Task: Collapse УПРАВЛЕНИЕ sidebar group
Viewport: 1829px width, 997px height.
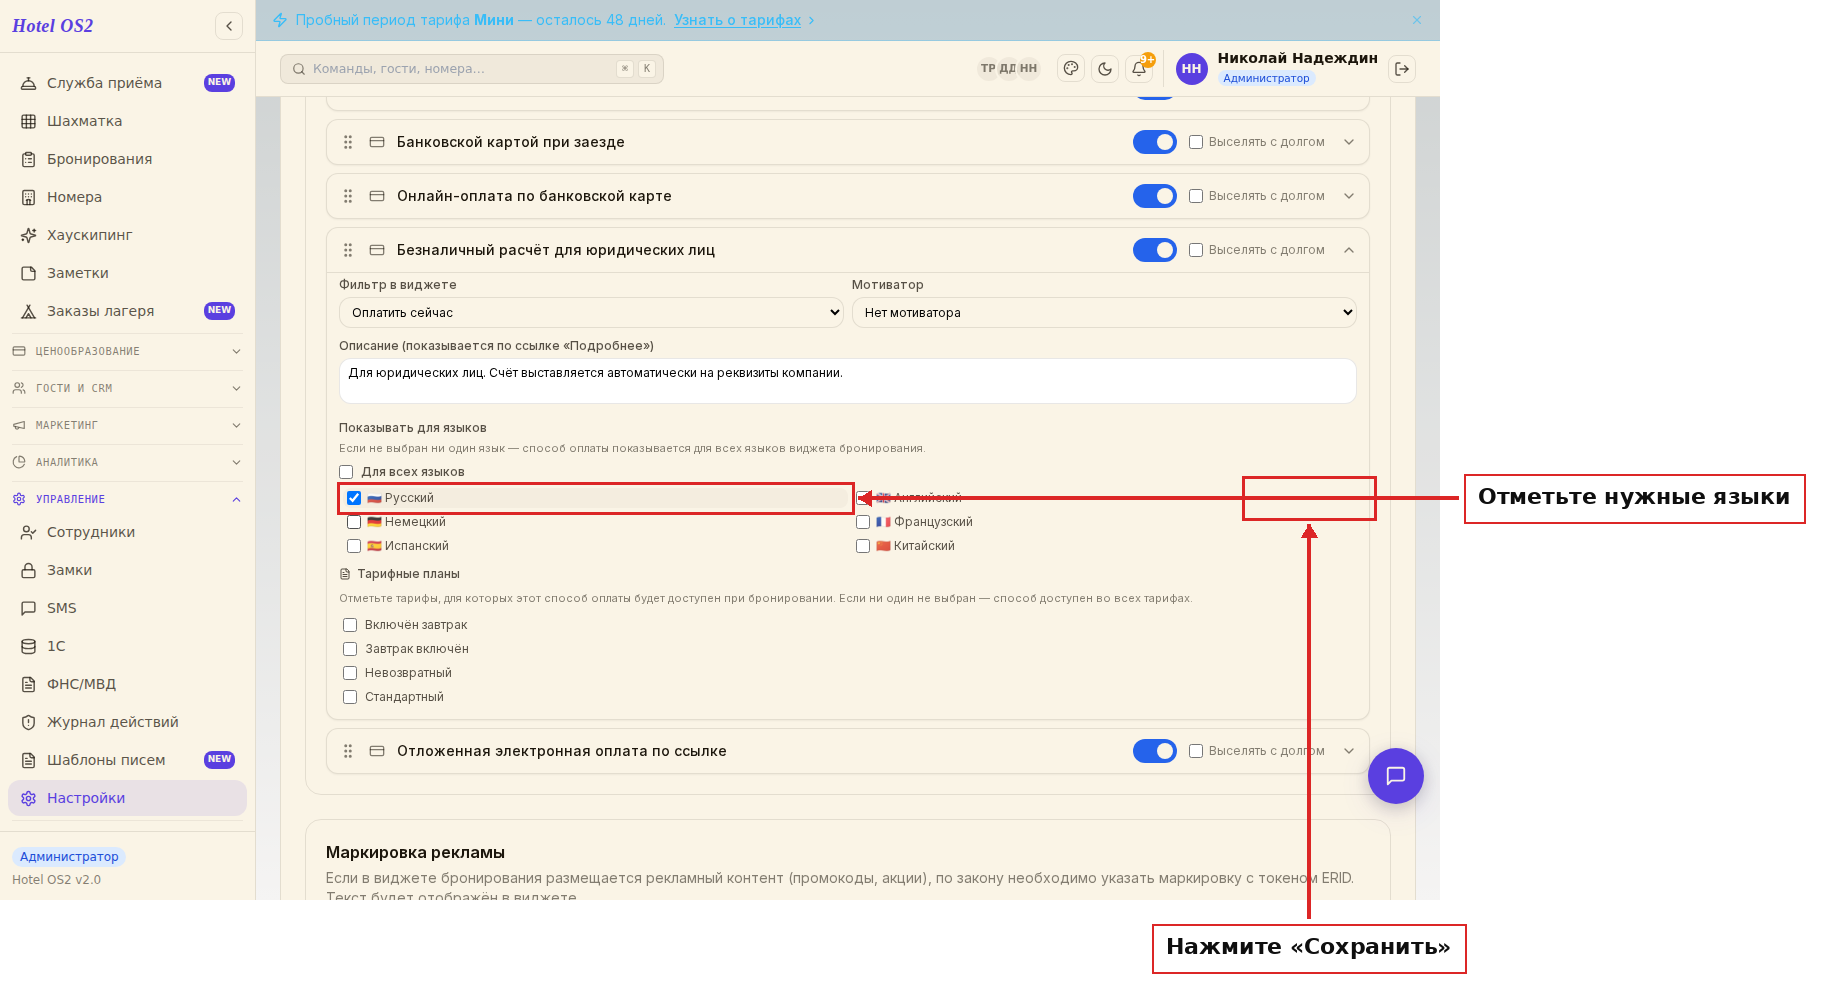Action: pos(127,499)
